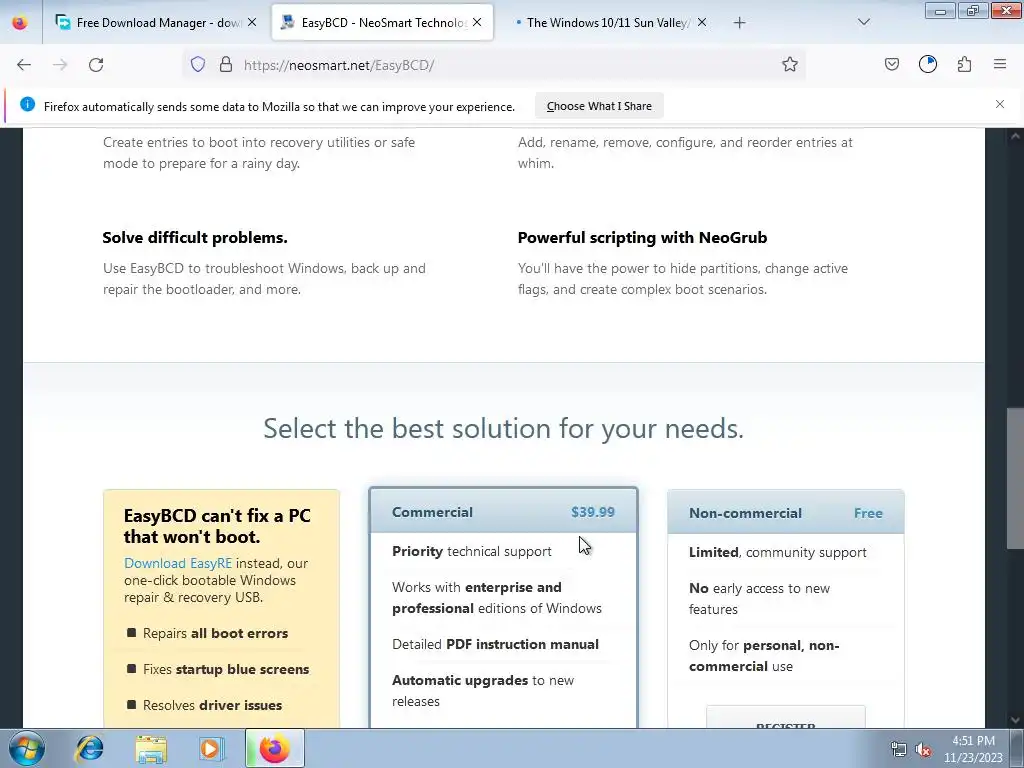Open Windows Media Player from taskbar
This screenshot has height=768, width=1024.
pos(212,748)
